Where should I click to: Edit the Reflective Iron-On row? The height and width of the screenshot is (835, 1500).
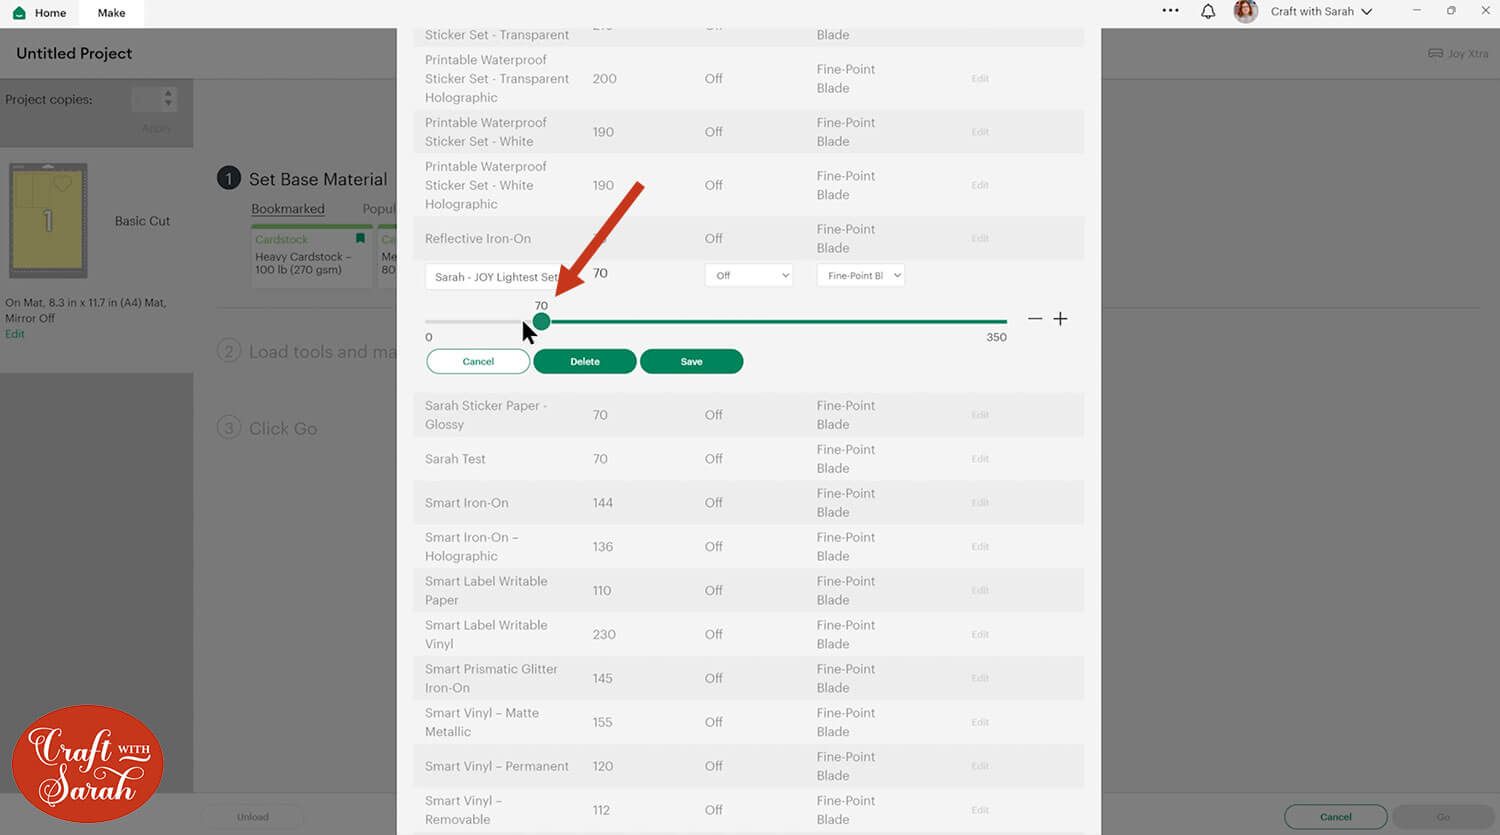980,238
